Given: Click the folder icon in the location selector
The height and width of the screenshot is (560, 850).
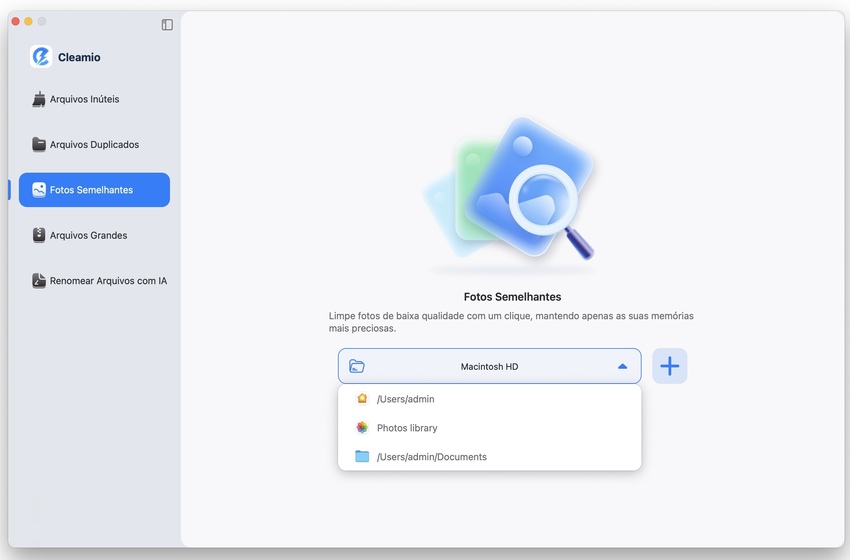Looking at the screenshot, I should coord(357,366).
